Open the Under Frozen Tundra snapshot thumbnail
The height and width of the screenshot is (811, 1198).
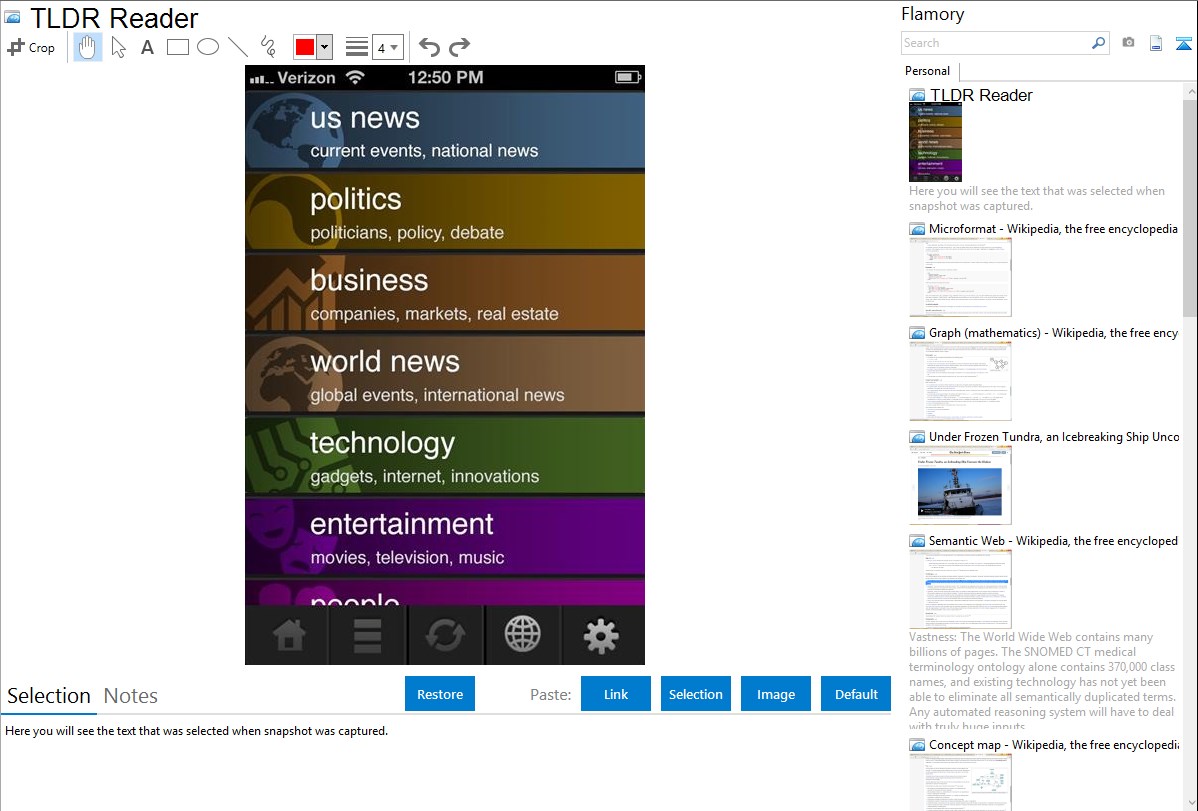coord(960,485)
